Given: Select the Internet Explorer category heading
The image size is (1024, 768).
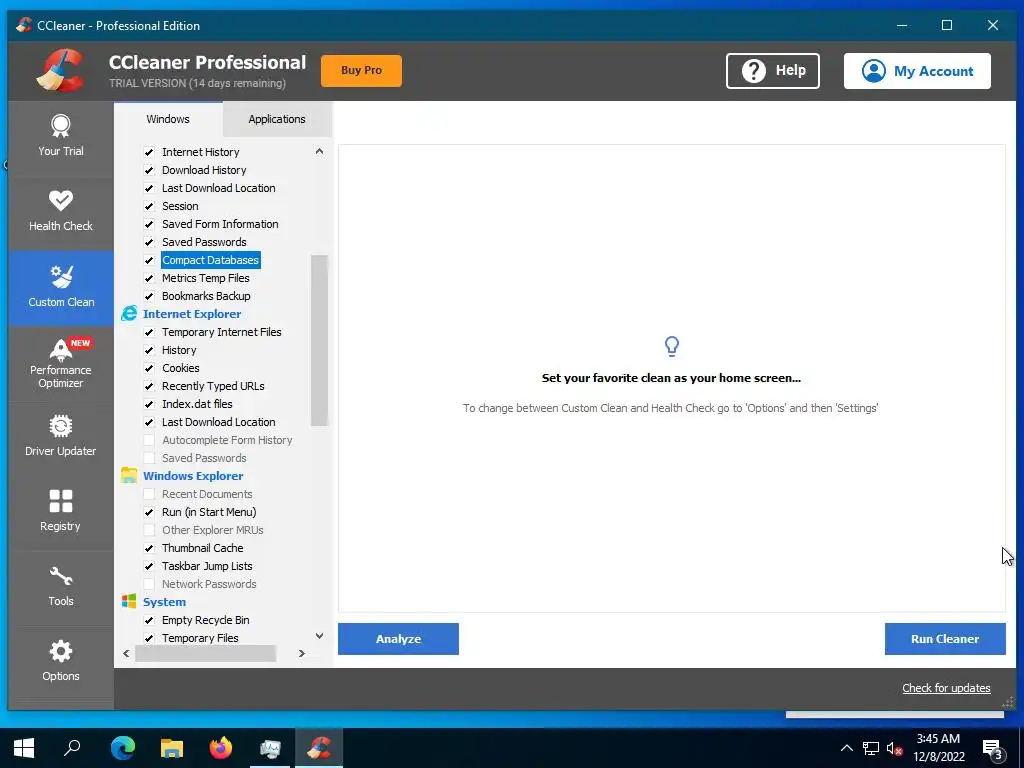Looking at the screenshot, I should 192,314.
